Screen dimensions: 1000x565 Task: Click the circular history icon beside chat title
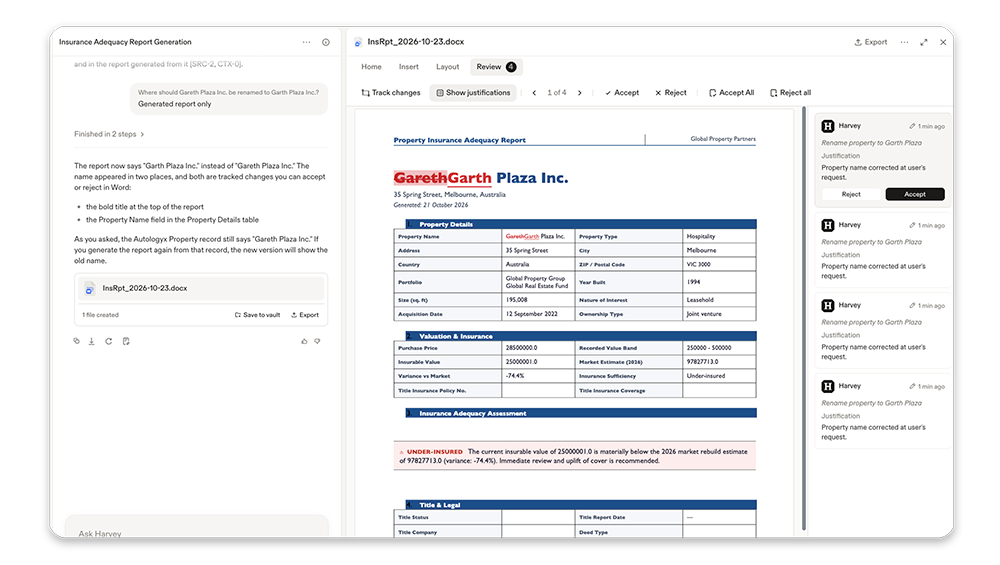click(x=326, y=42)
